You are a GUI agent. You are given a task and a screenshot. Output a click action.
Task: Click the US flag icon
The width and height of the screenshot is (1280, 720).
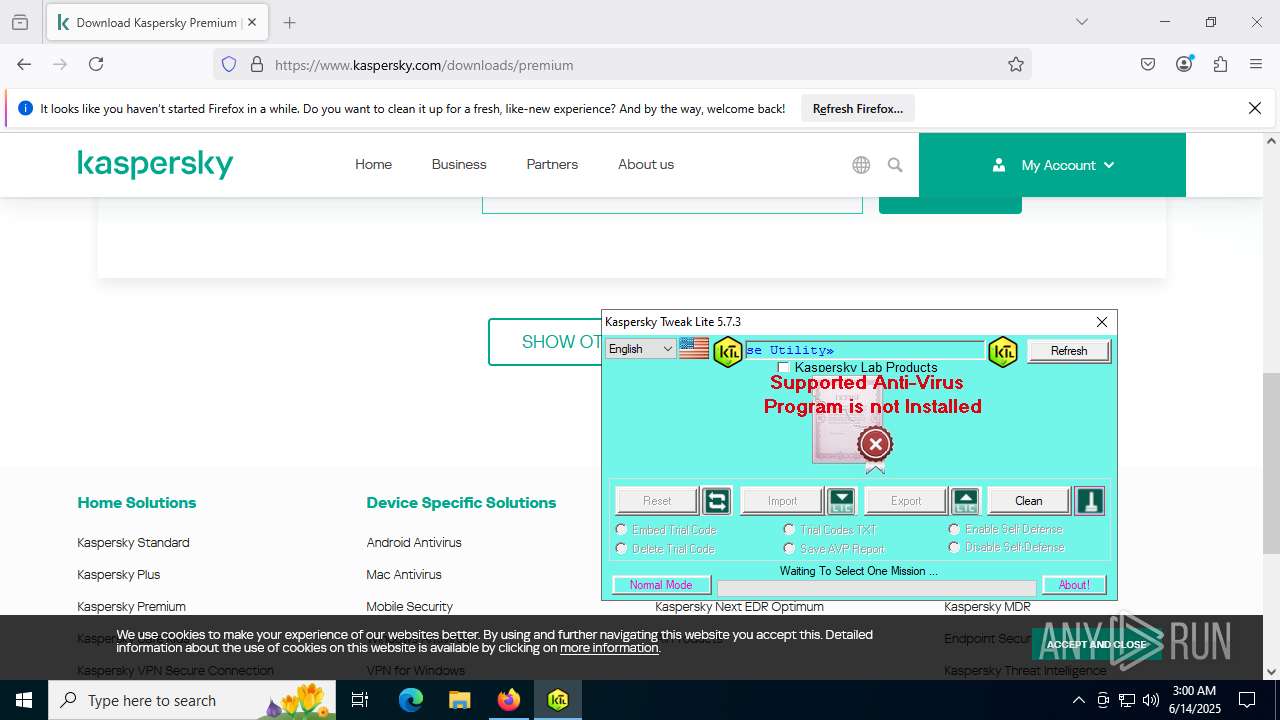(x=694, y=348)
